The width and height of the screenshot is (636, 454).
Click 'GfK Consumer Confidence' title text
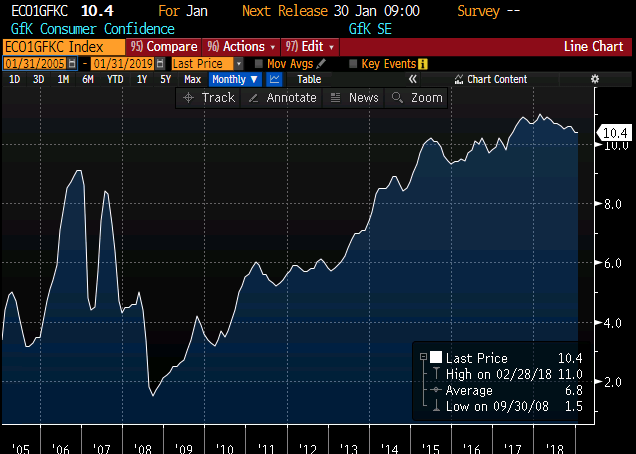(x=93, y=29)
